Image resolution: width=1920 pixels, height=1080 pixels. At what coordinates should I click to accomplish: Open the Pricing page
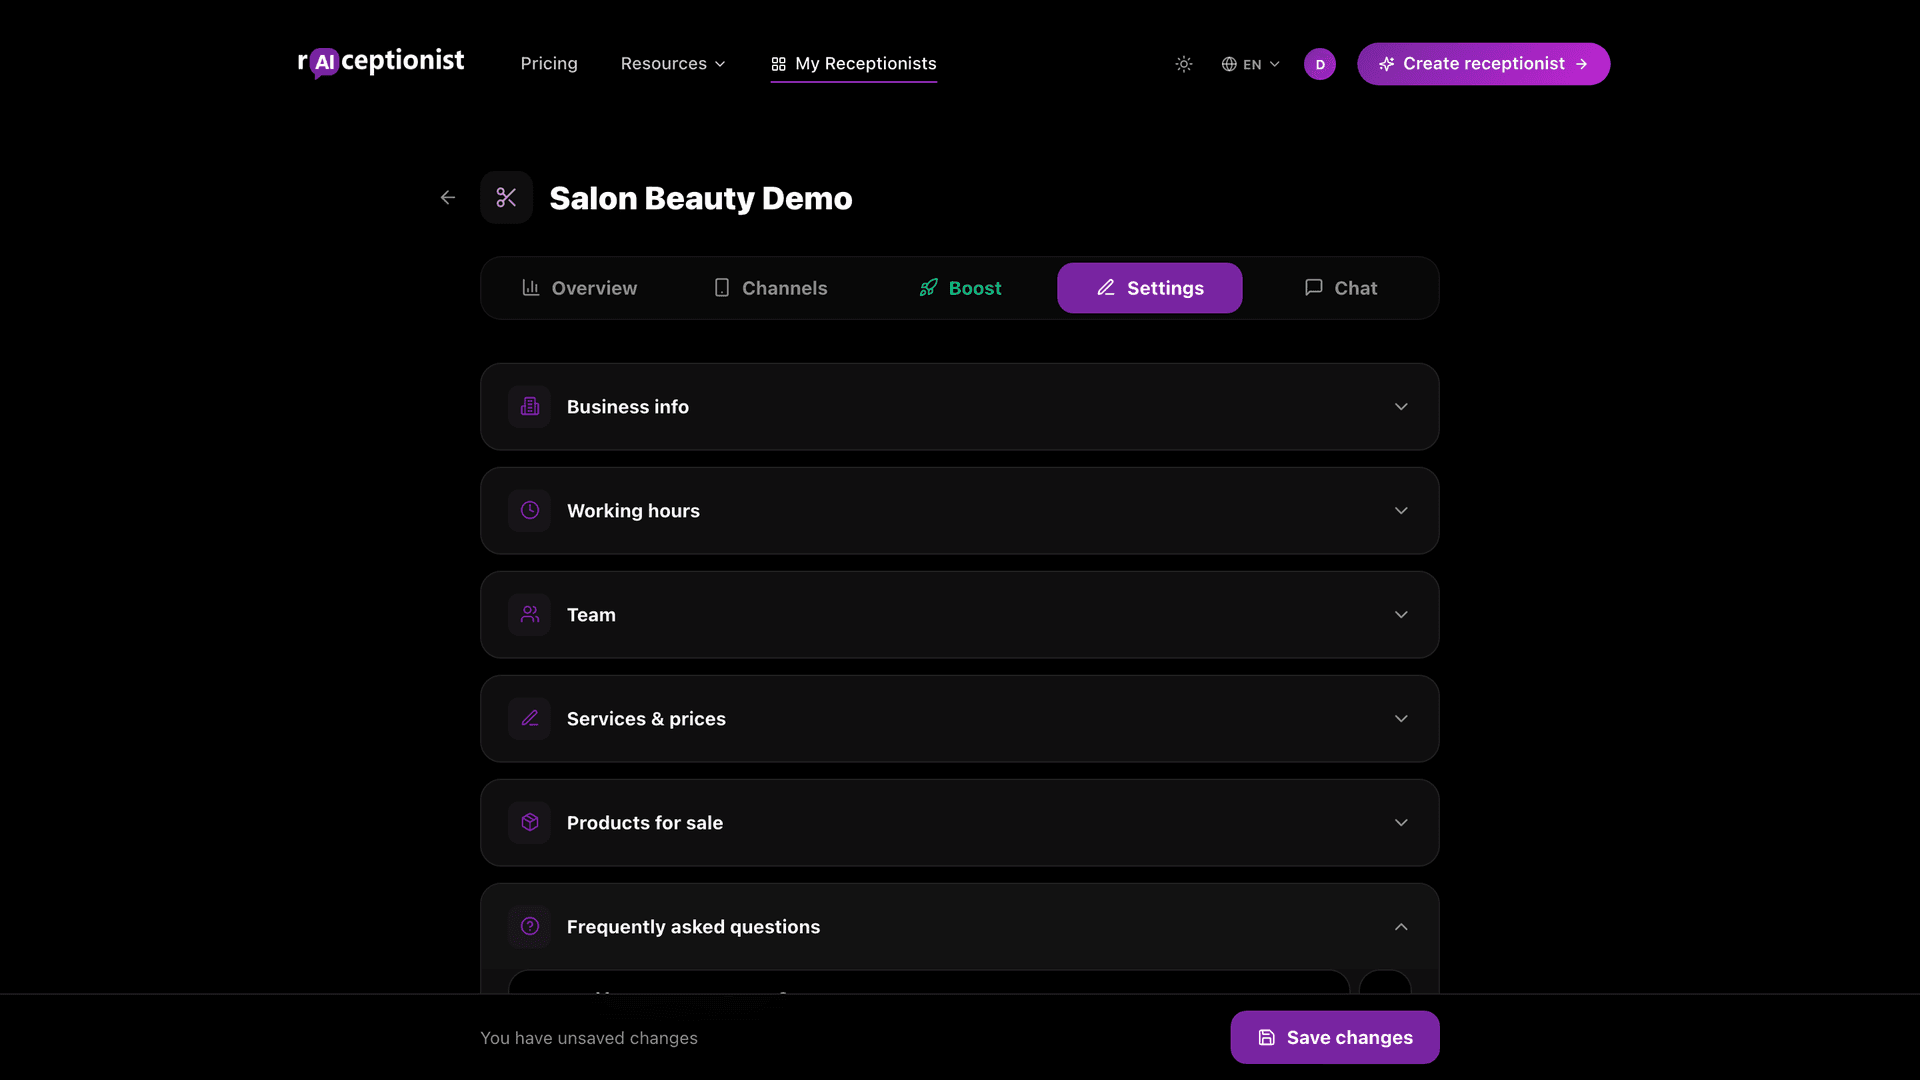tap(549, 64)
